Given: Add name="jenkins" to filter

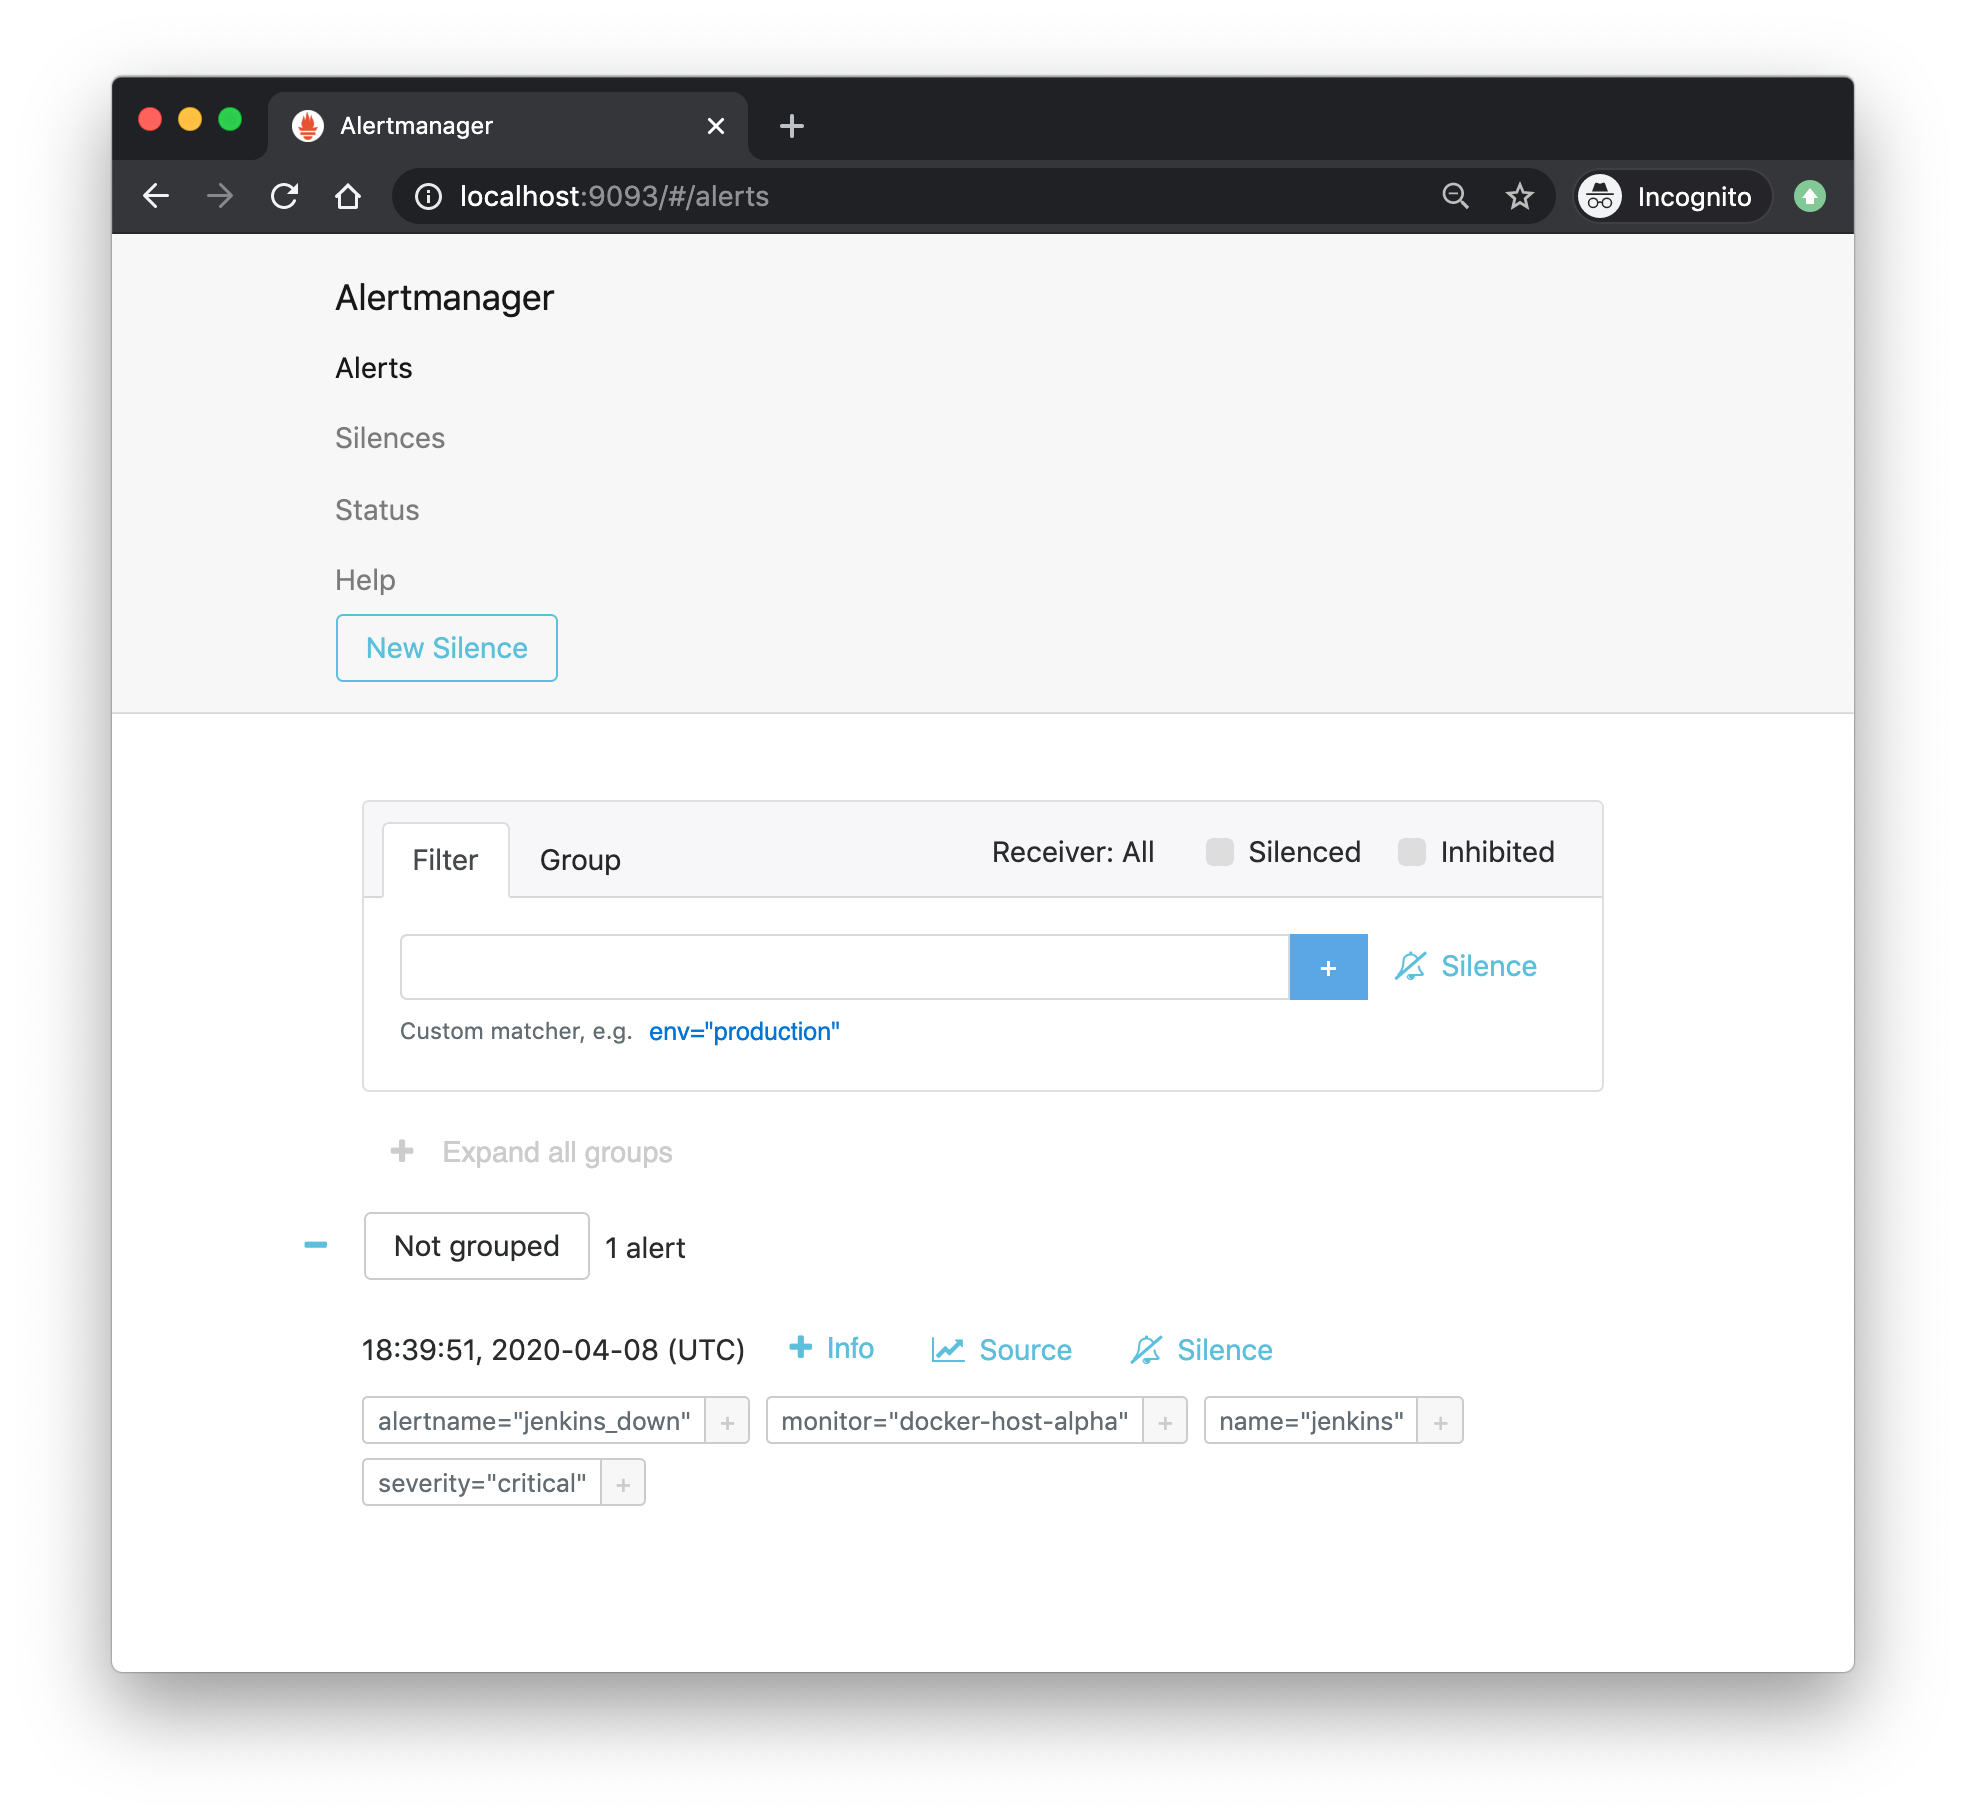Looking at the screenshot, I should click(1441, 1421).
